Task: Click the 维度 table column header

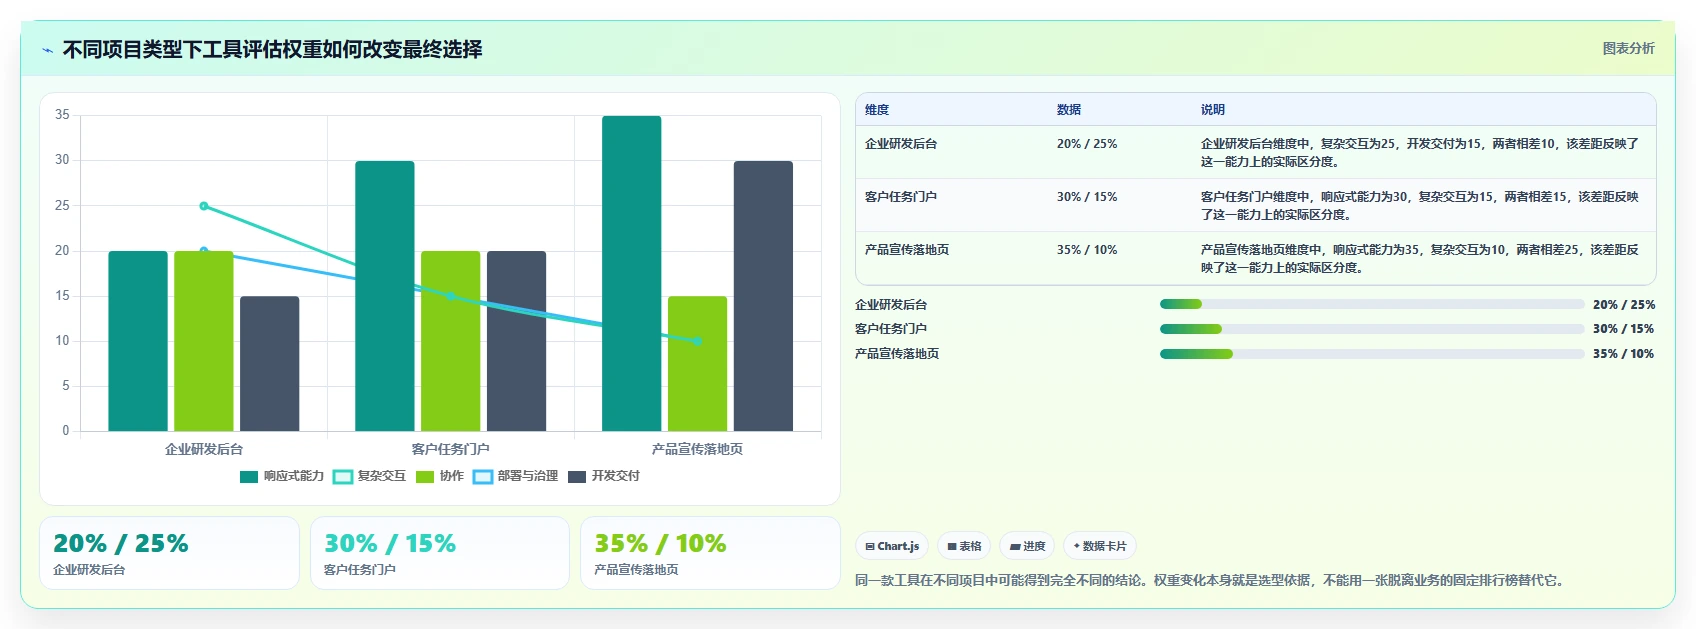Action: [x=877, y=110]
